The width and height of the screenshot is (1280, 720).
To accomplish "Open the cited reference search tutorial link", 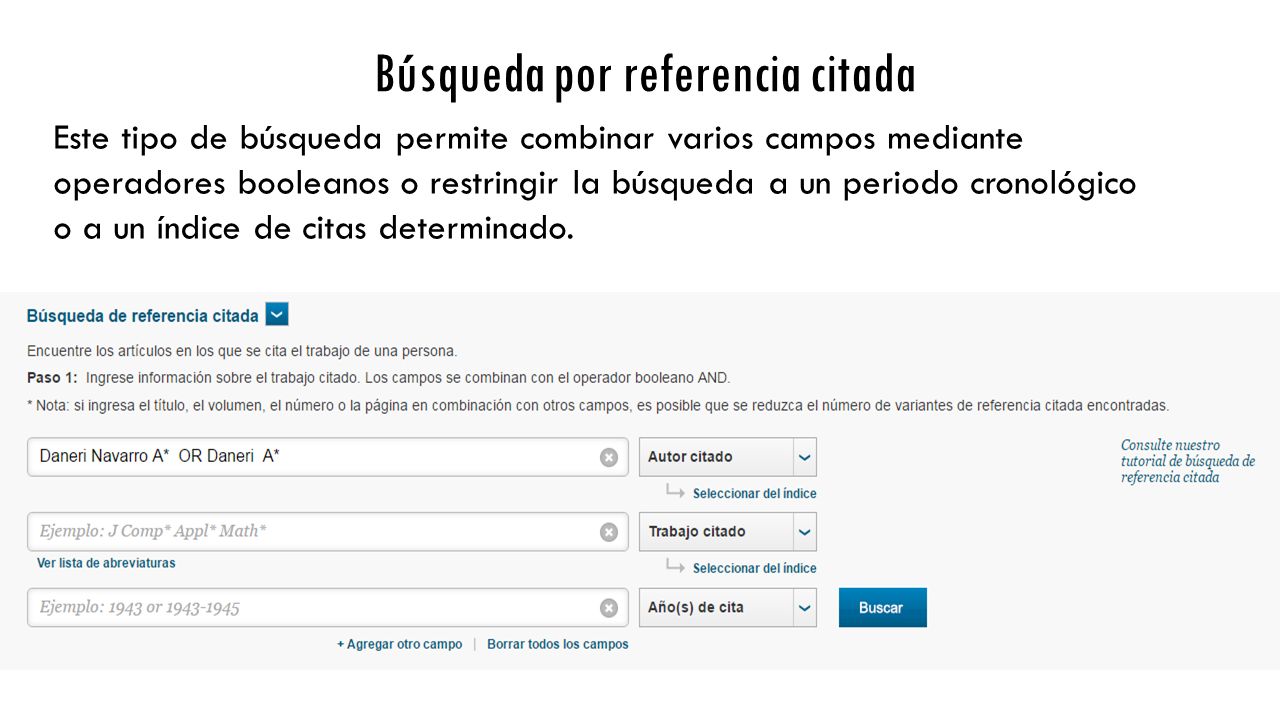I will (1187, 461).
